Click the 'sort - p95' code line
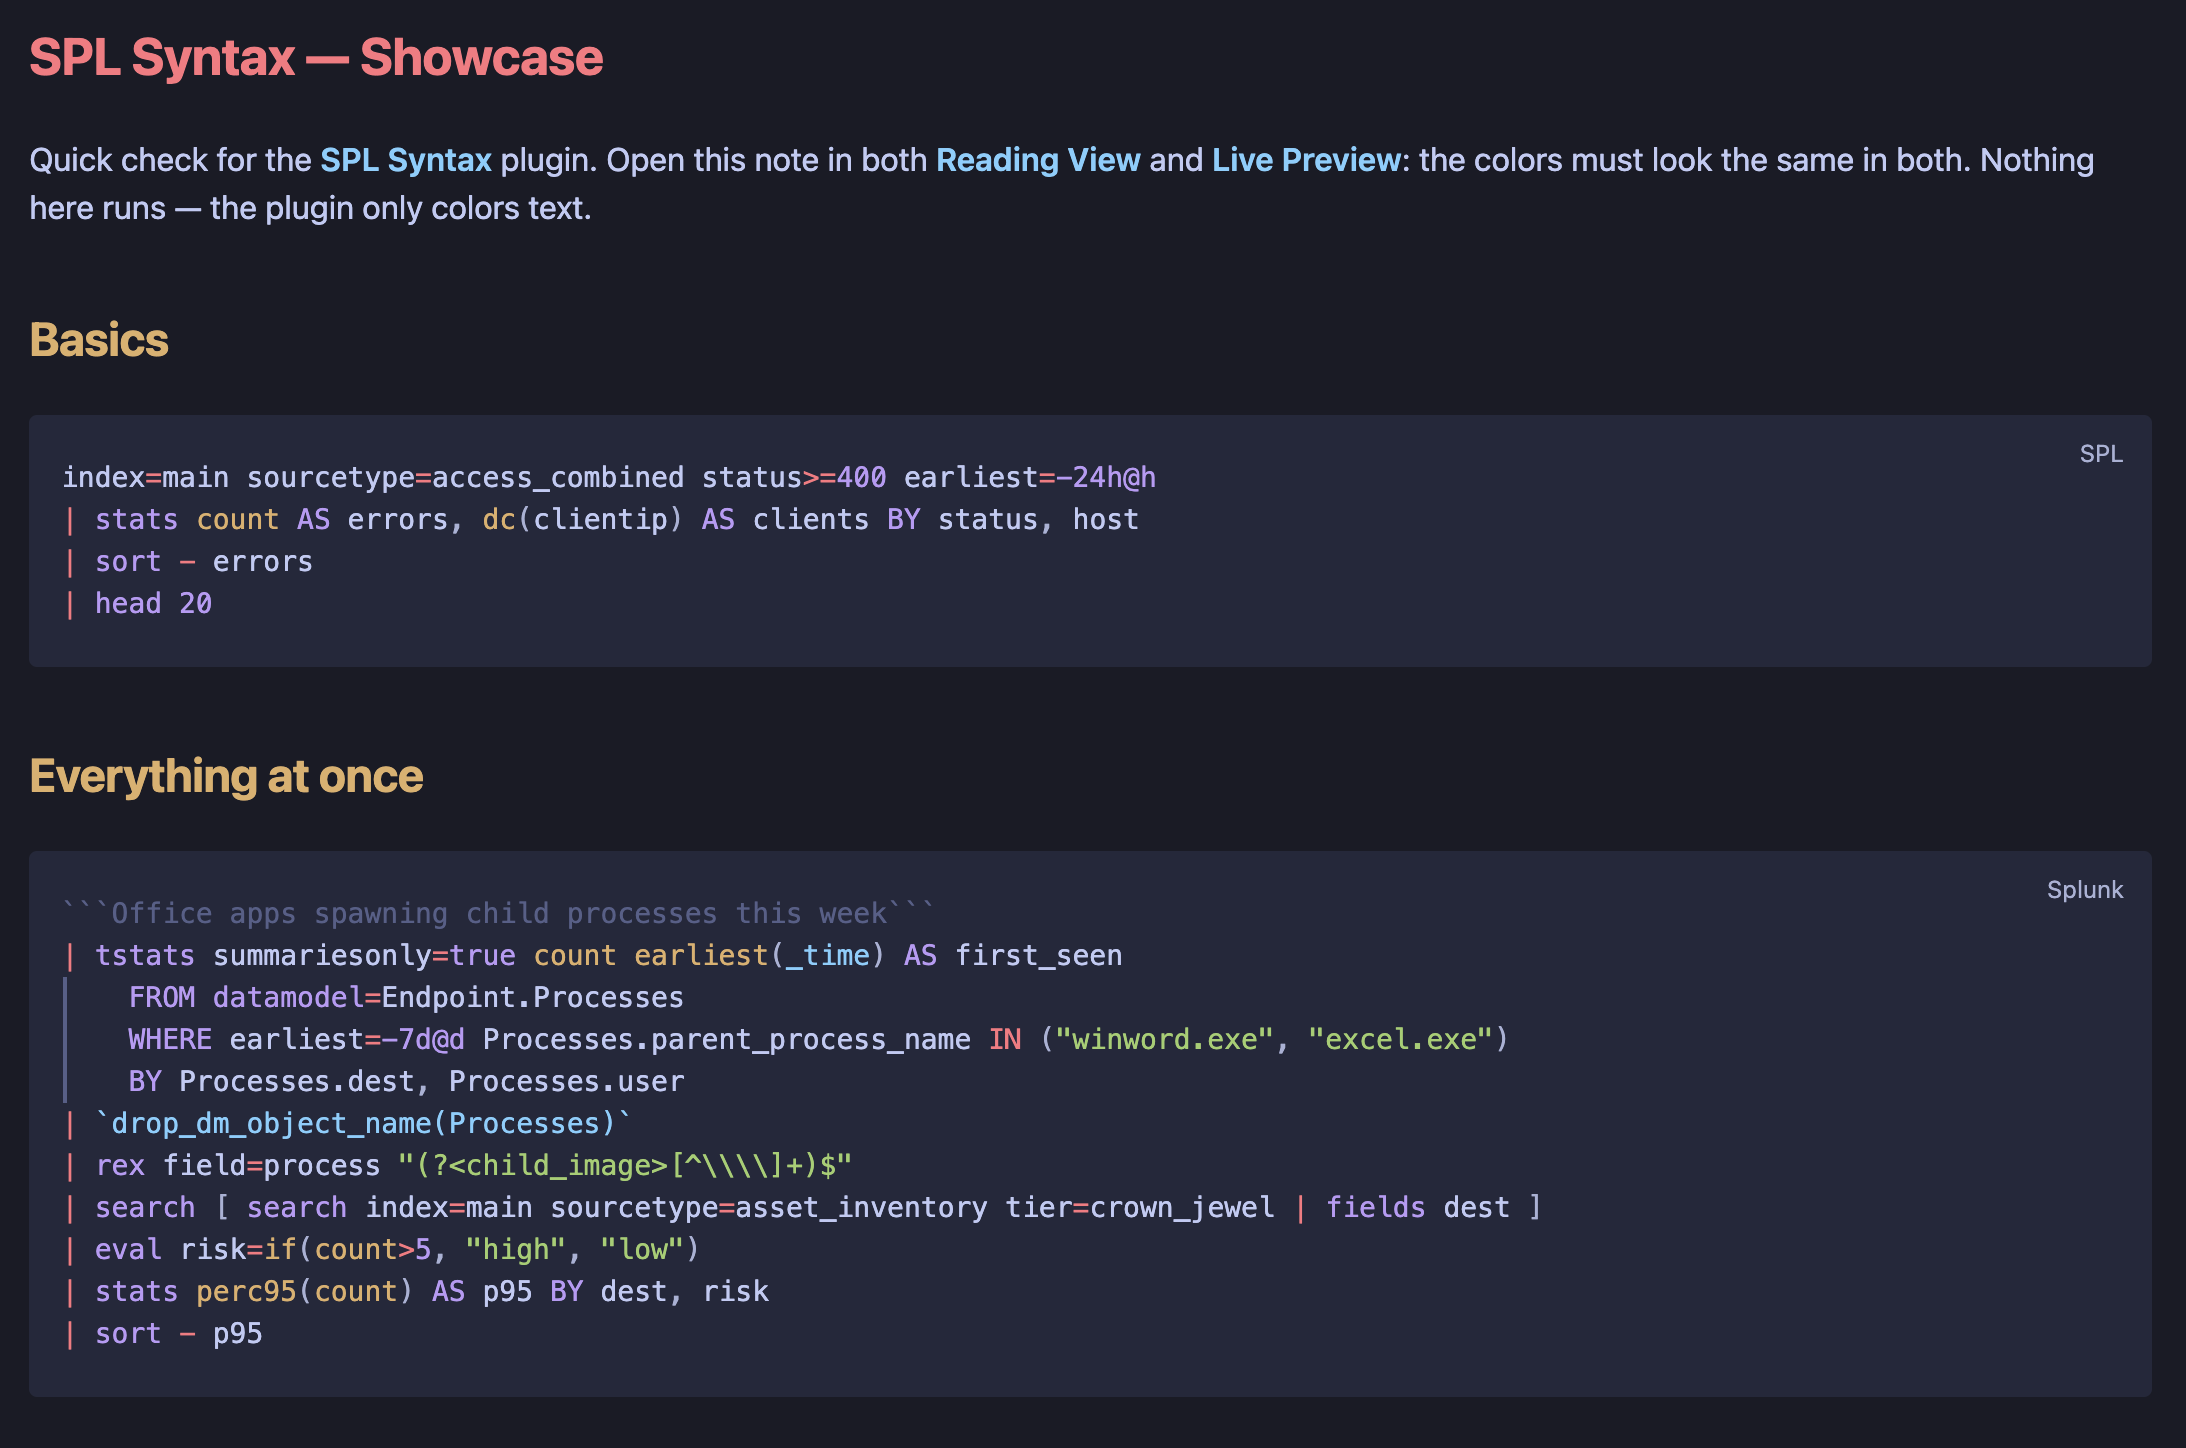Viewport: 2186px width, 1448px height. (x=162, y=1333)
